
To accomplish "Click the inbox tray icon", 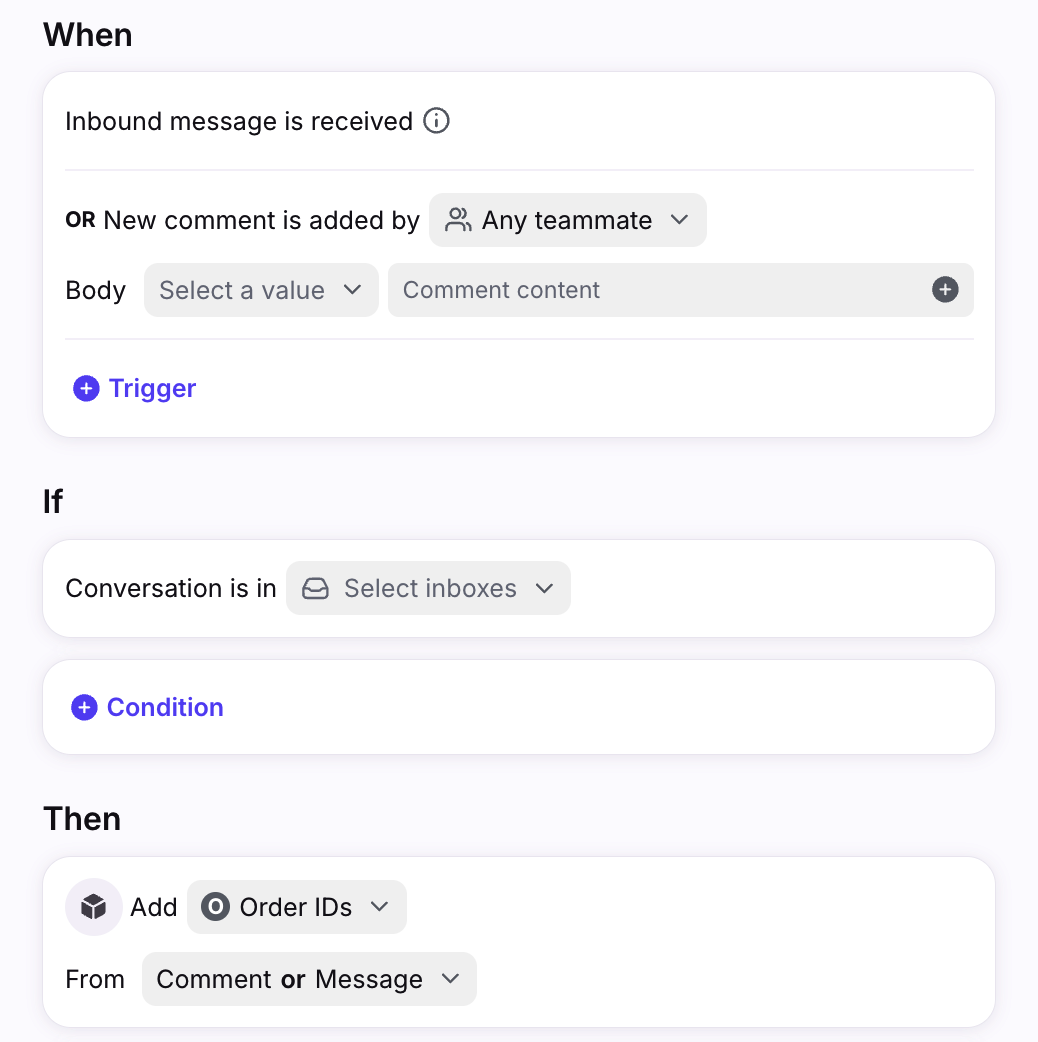I will point(316,588).
